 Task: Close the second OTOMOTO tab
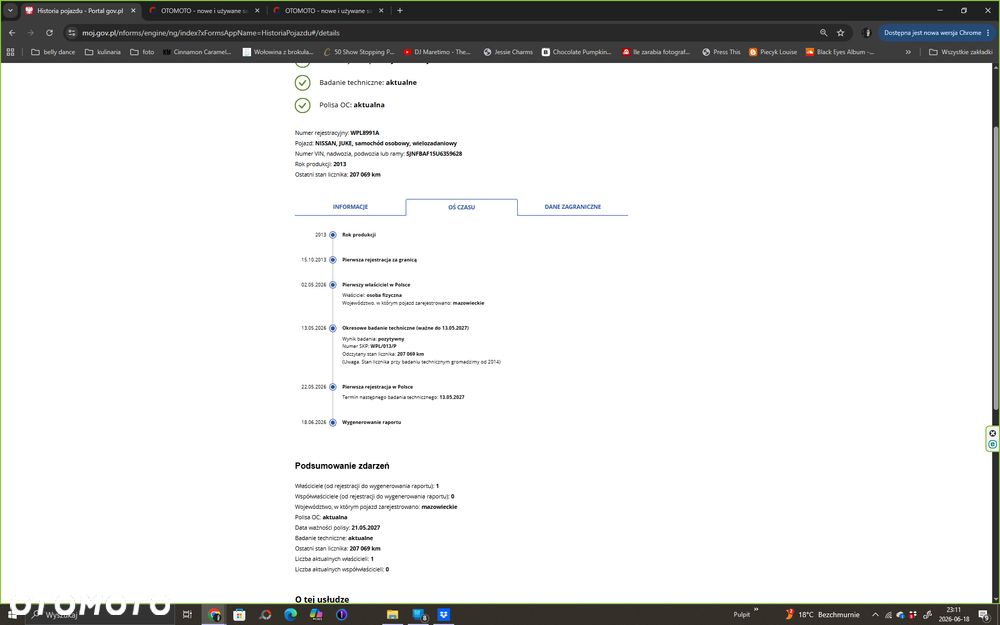click(x=380, y=11)
